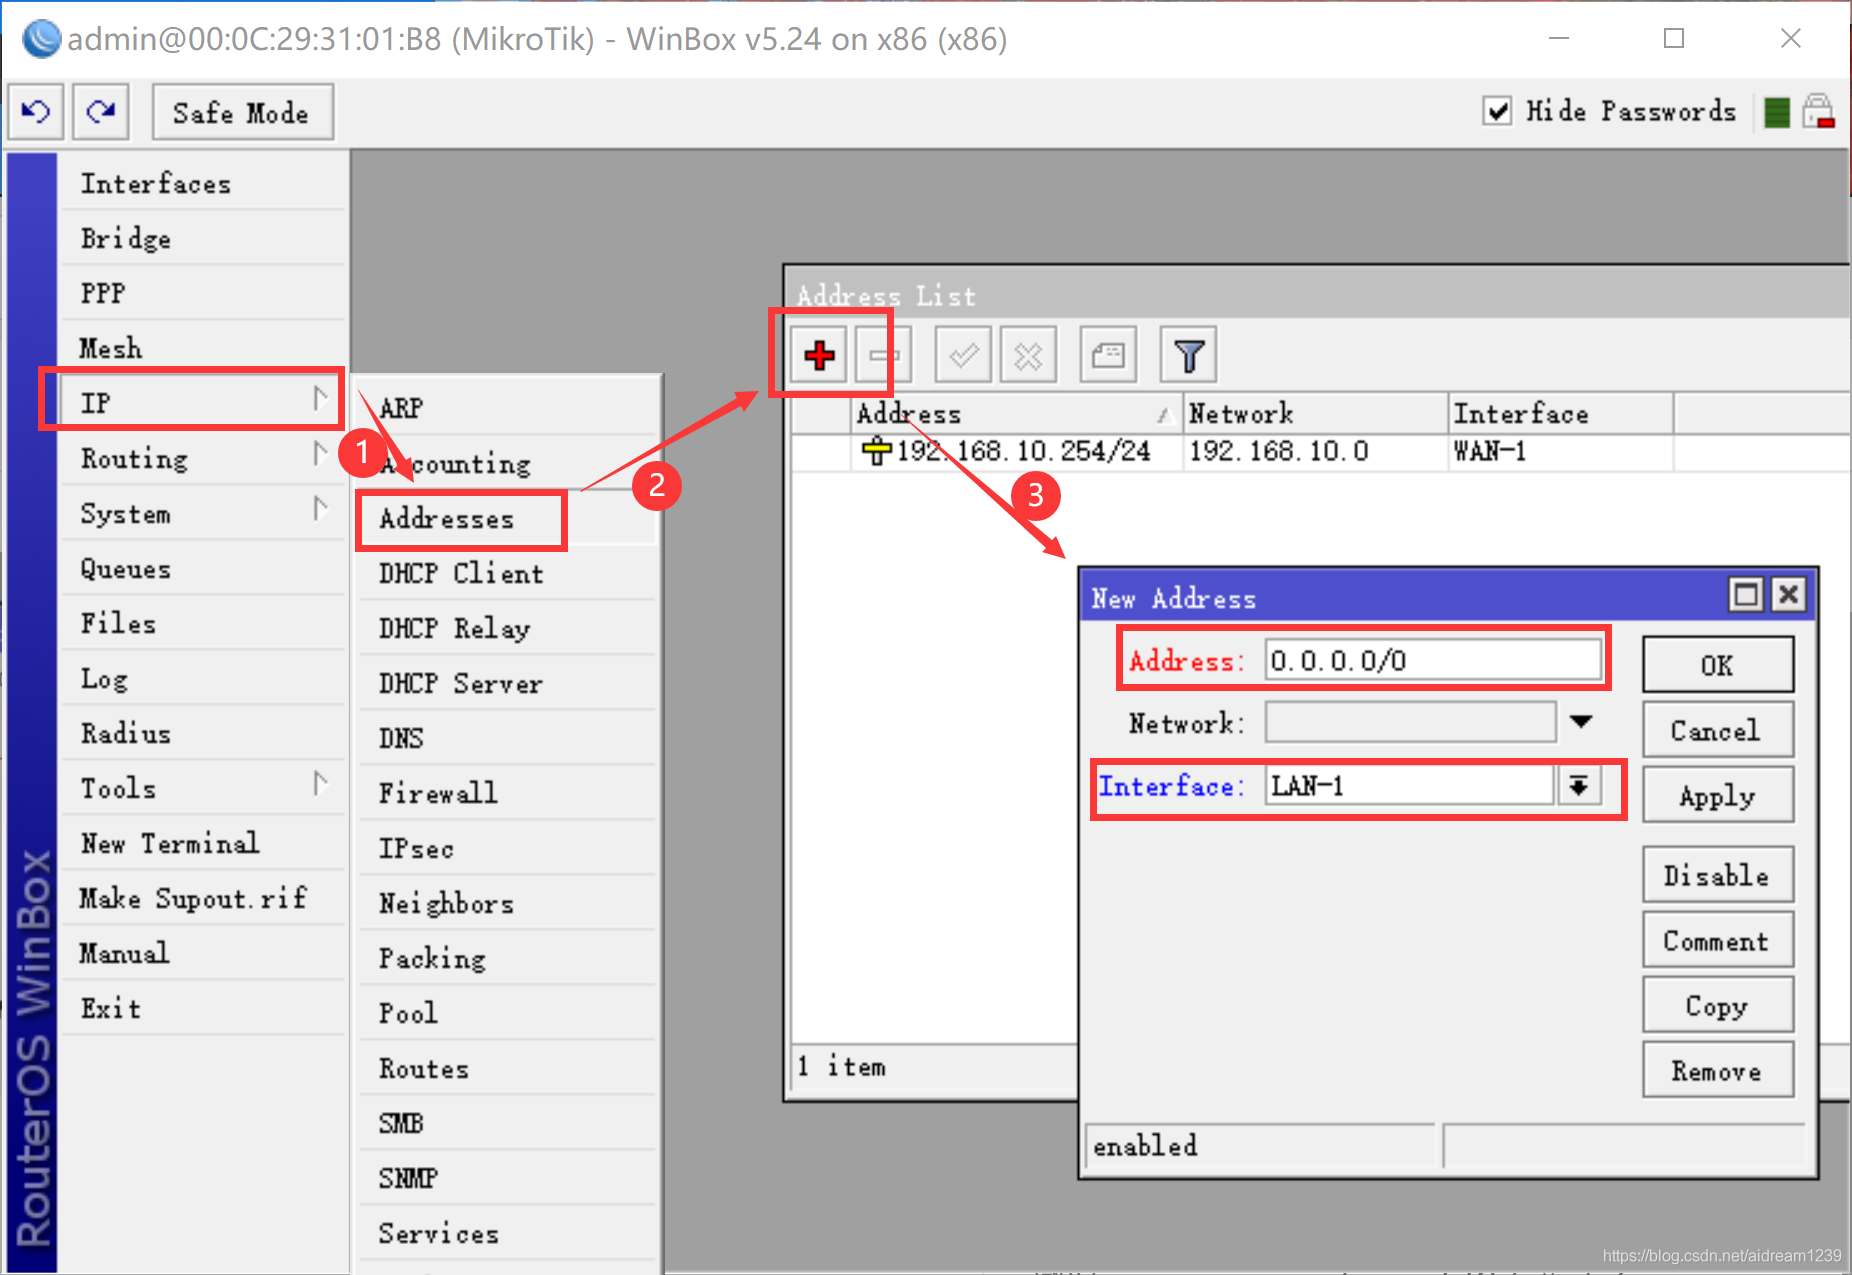Select IPsec from the IP submenu
The height and width of the screenshot is (1275, 1852).
[507, 848]
